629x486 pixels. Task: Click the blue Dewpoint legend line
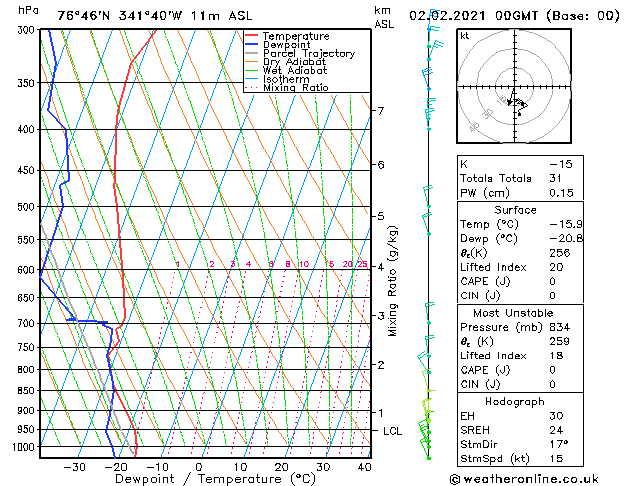(251, 45)
